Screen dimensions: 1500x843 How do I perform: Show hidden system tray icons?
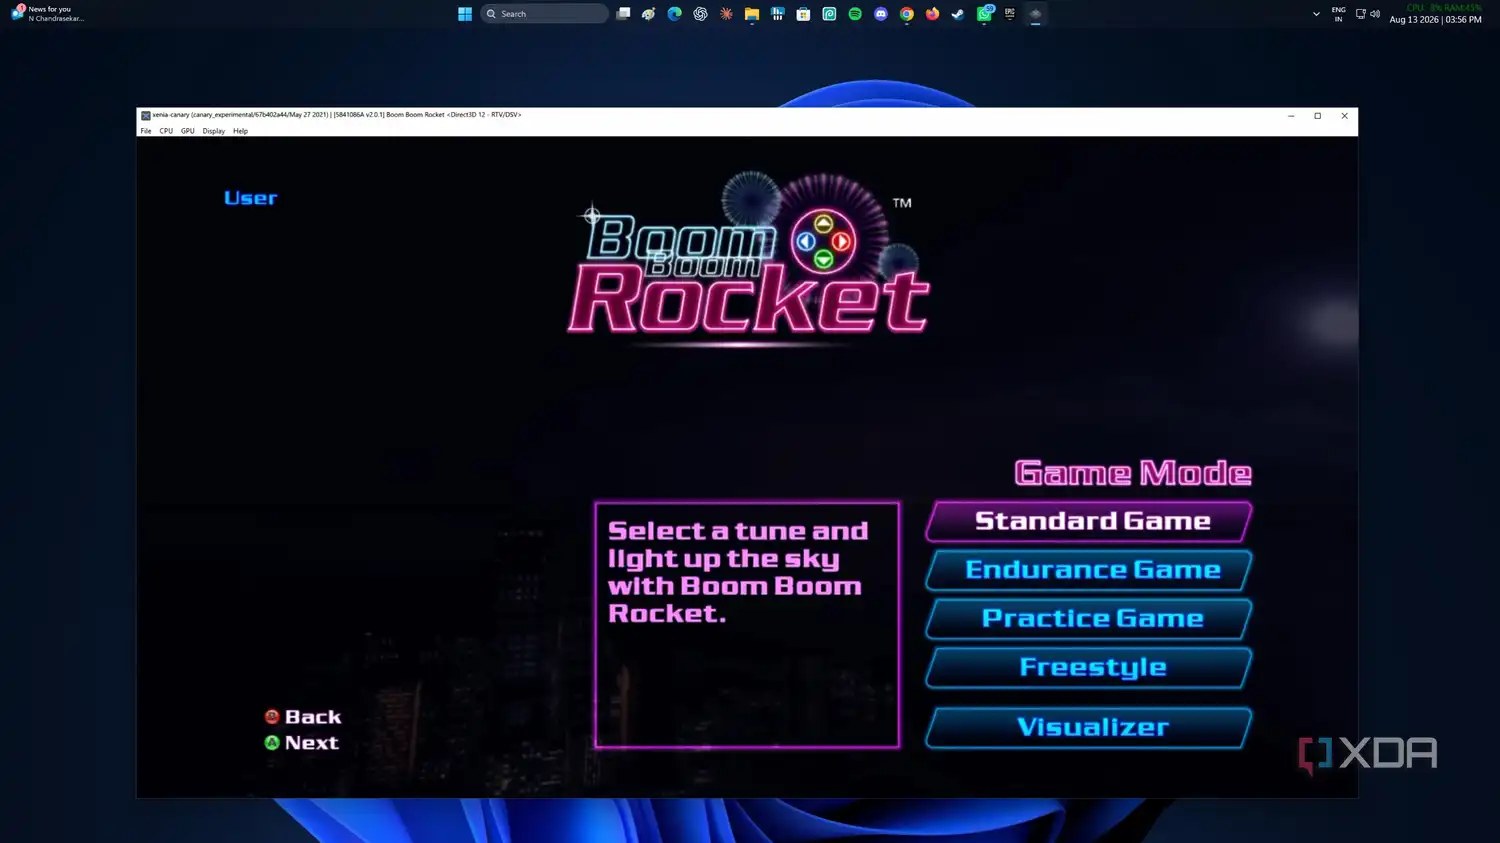click(1316, 14)
